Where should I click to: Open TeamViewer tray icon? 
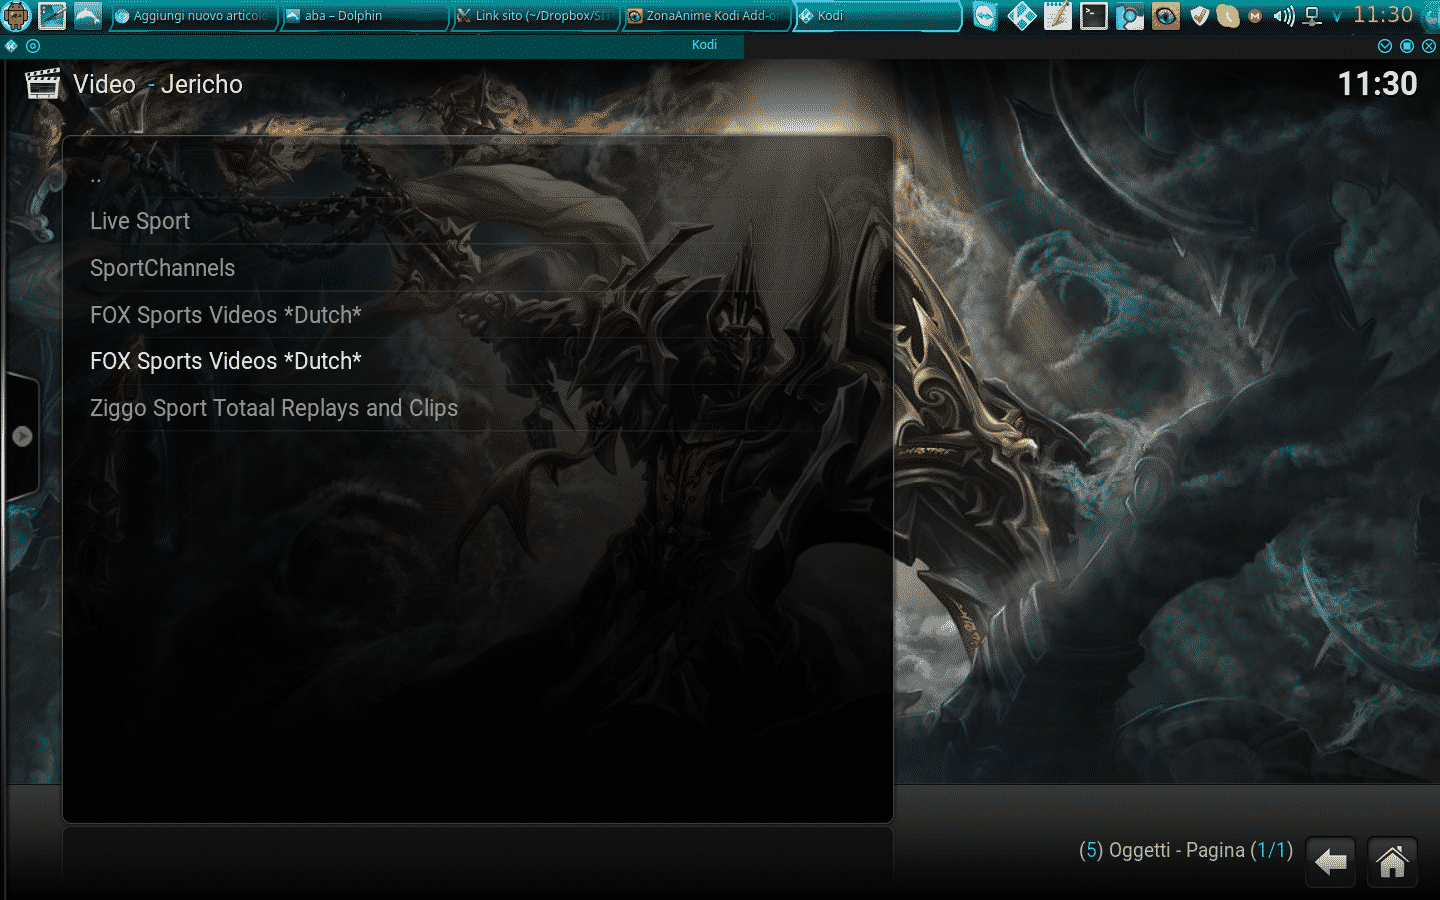[986, 16]
